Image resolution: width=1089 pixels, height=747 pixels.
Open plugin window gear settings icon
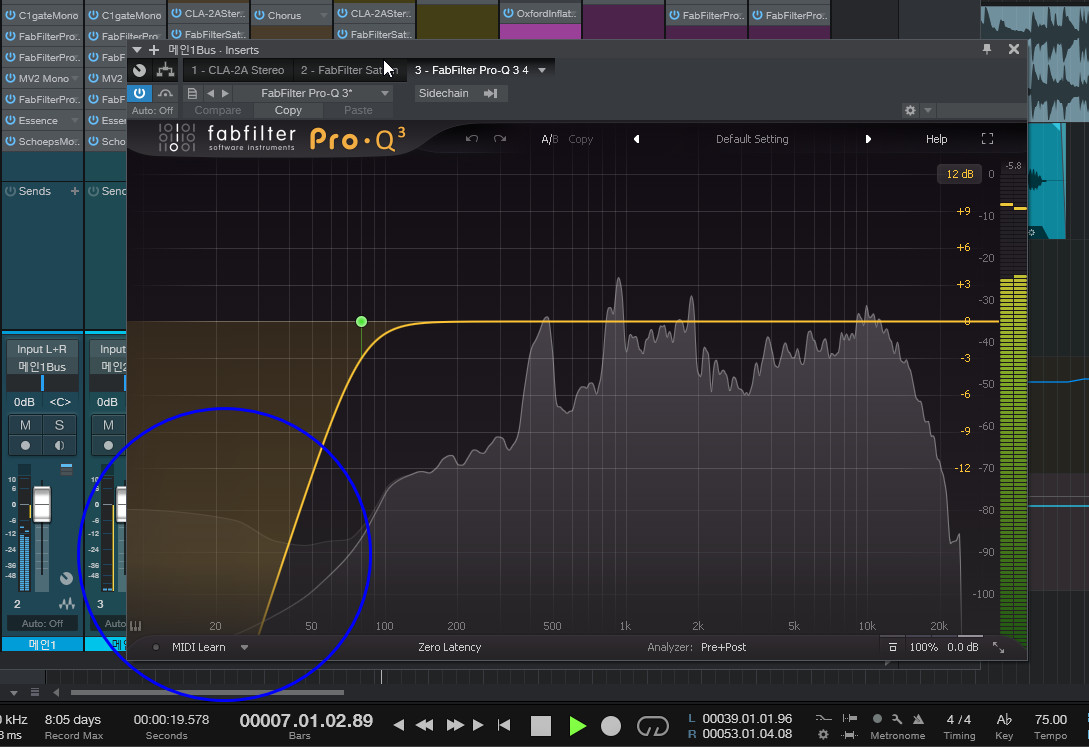[911, 110]
